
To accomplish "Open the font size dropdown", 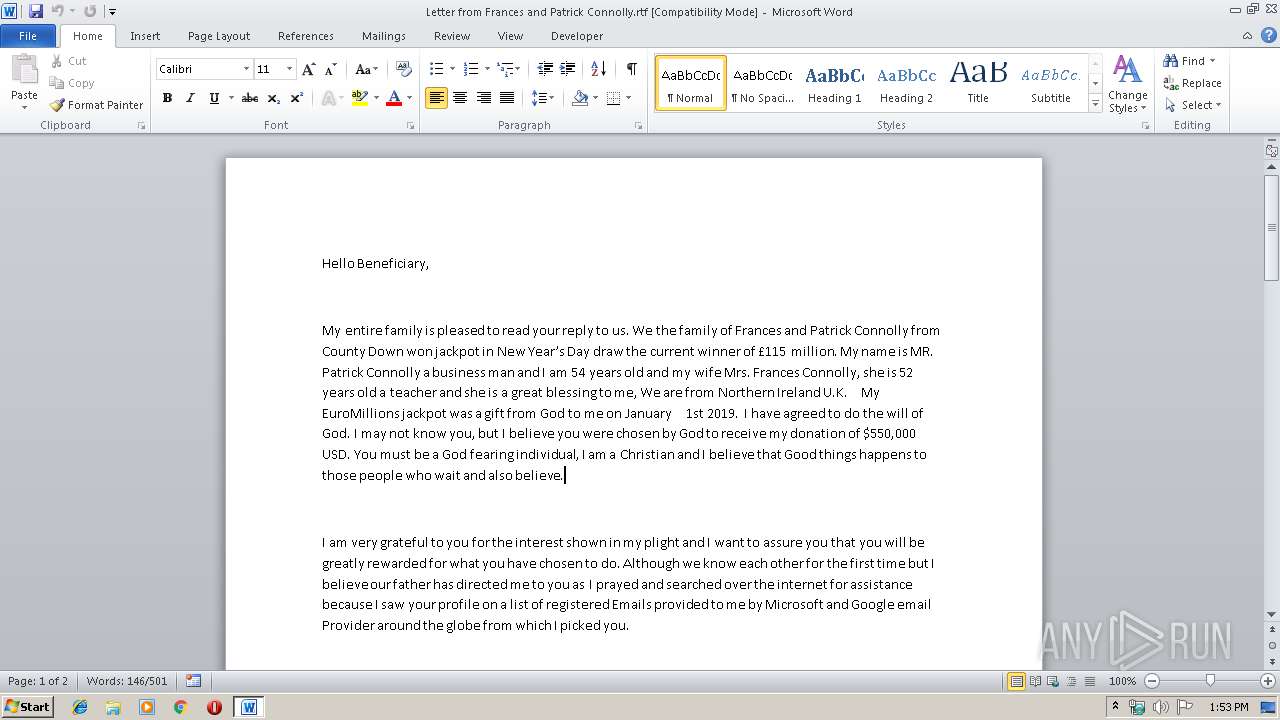I will (290, 69).
